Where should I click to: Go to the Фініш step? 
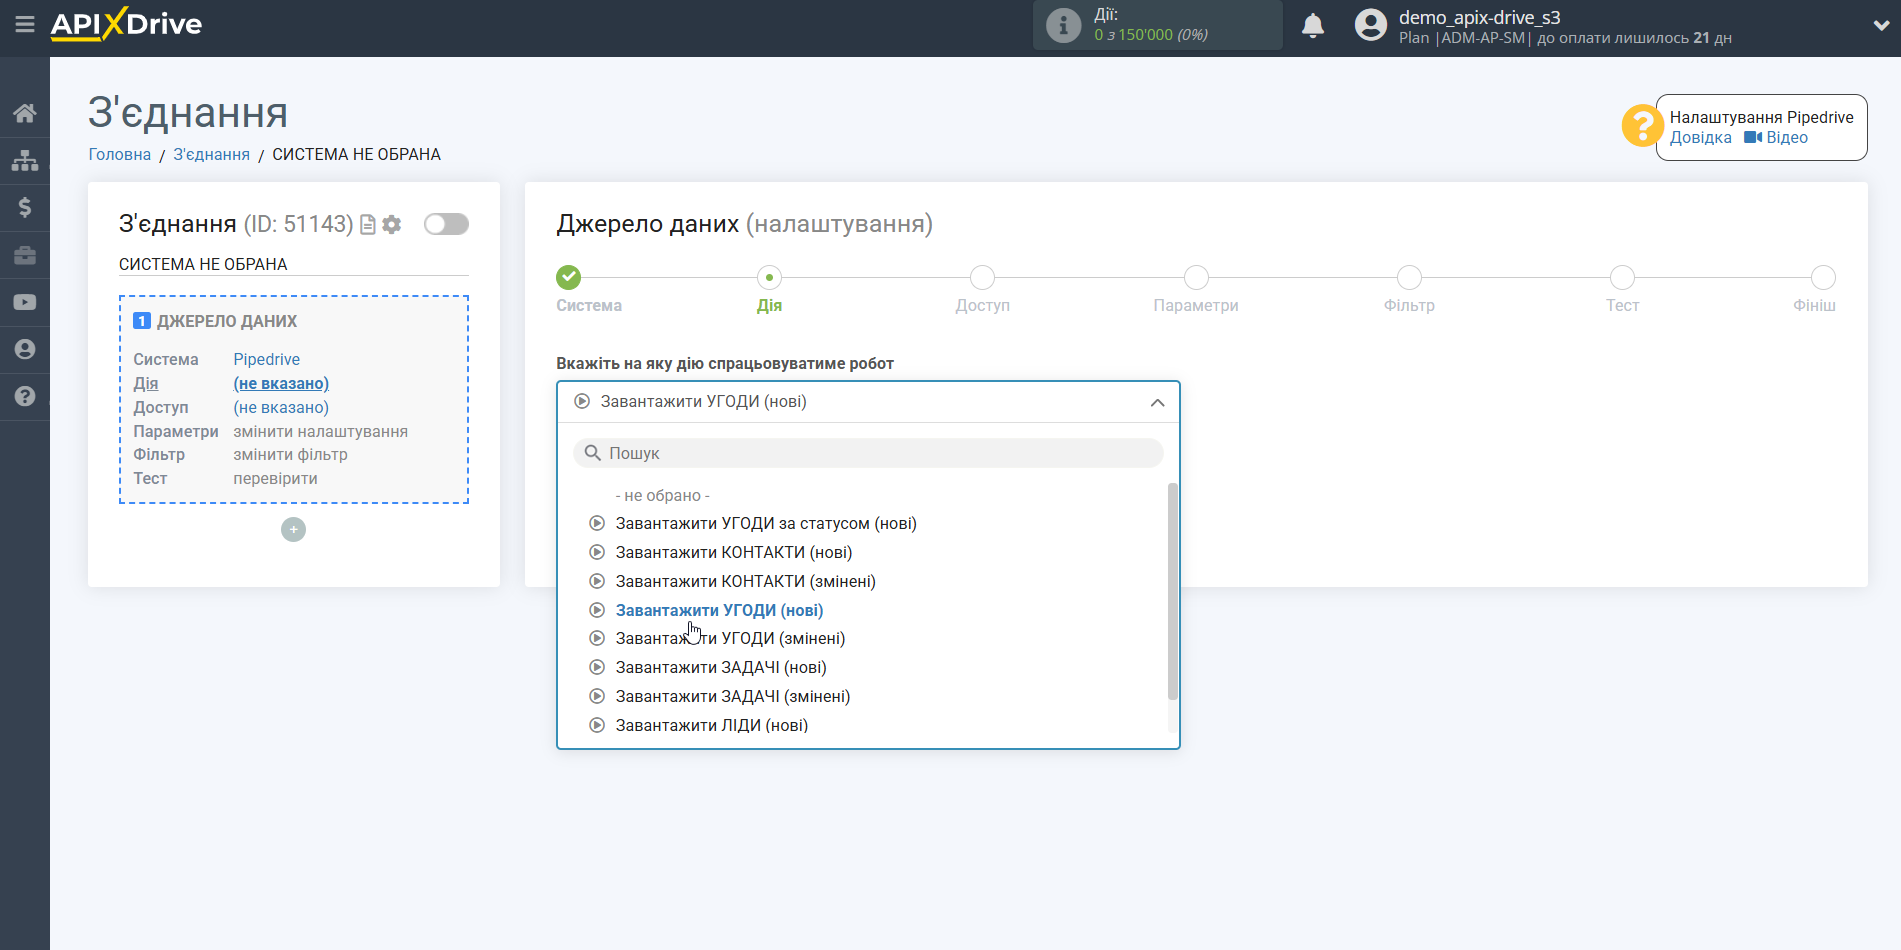pos(1823,277)
